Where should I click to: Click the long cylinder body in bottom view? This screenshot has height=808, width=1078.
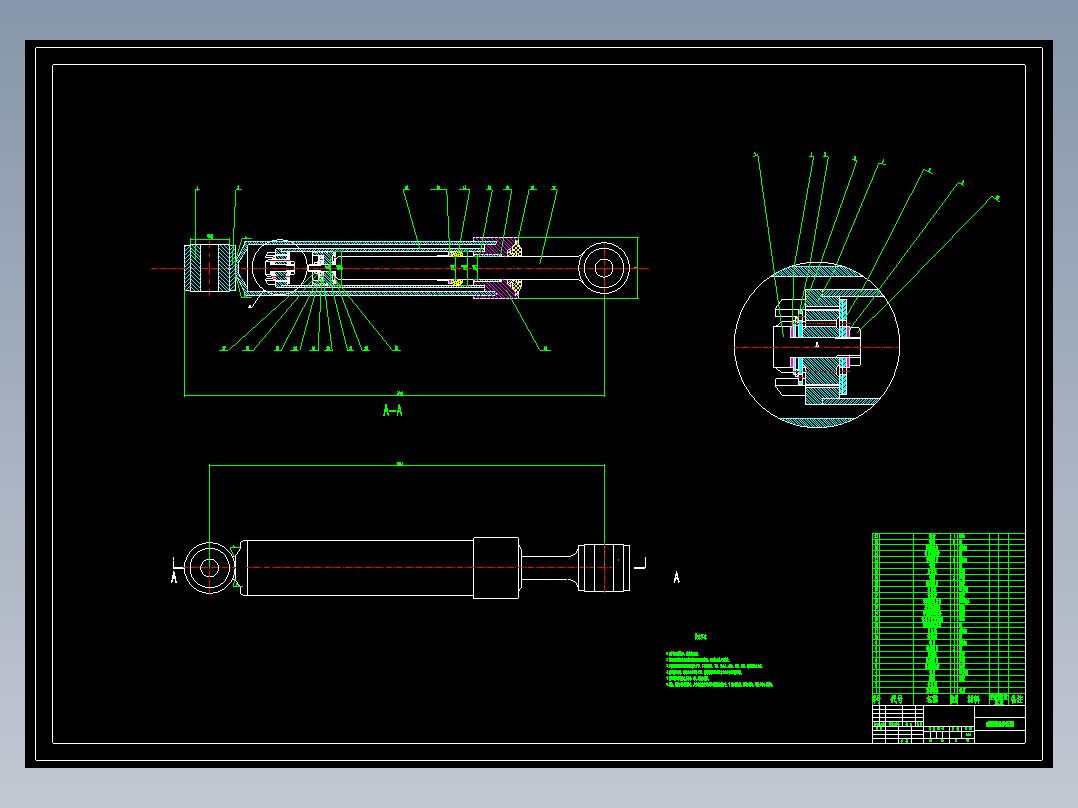coord(358,567)
